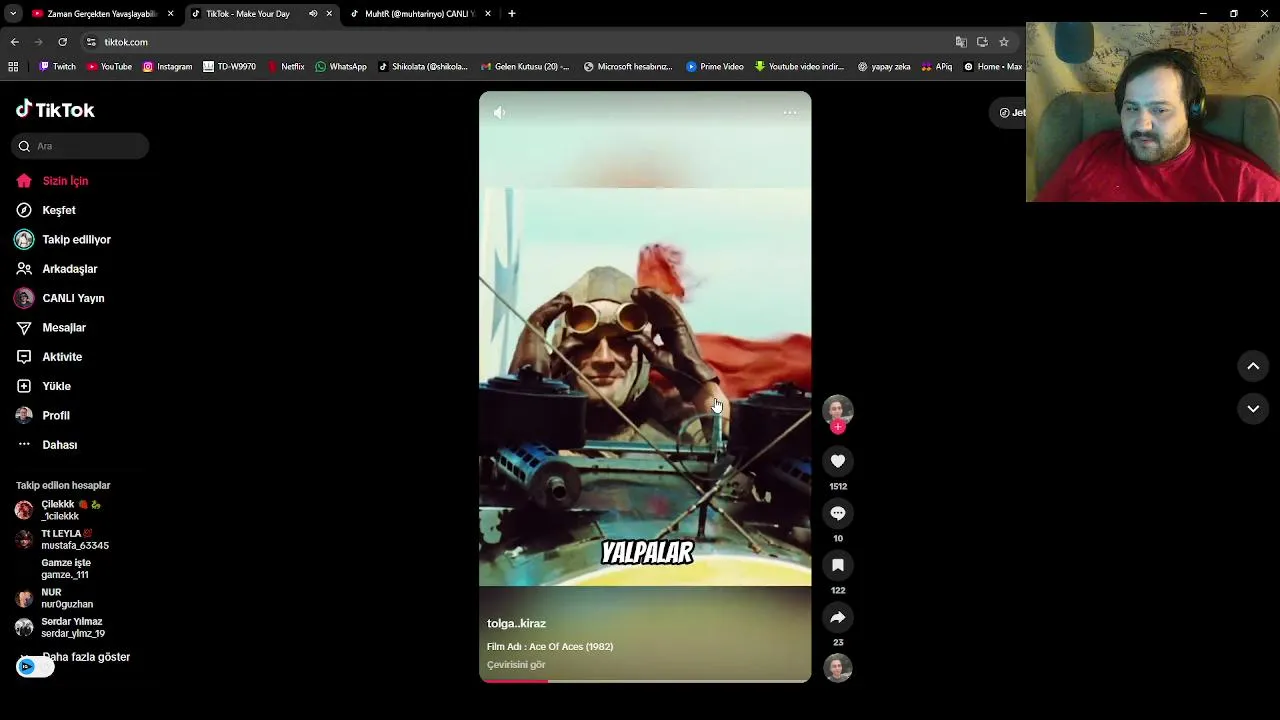1280x720 pixels.
Task: Open screen share icon in address bar
Action: coord(982,42)
